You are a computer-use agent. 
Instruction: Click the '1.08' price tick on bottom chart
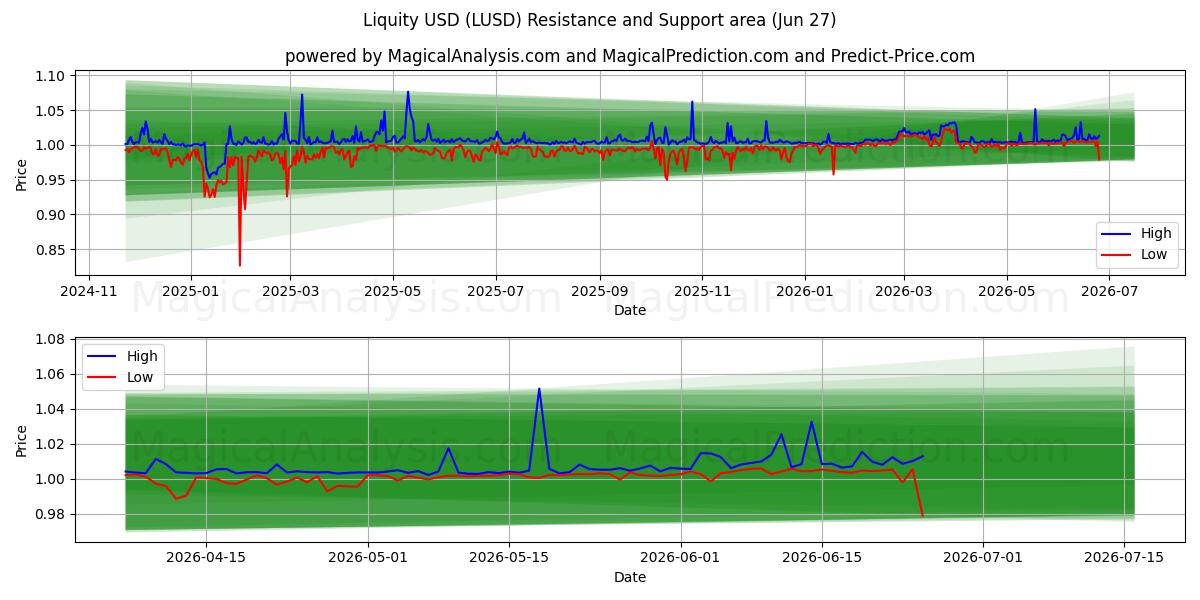[x=50, y=340]
